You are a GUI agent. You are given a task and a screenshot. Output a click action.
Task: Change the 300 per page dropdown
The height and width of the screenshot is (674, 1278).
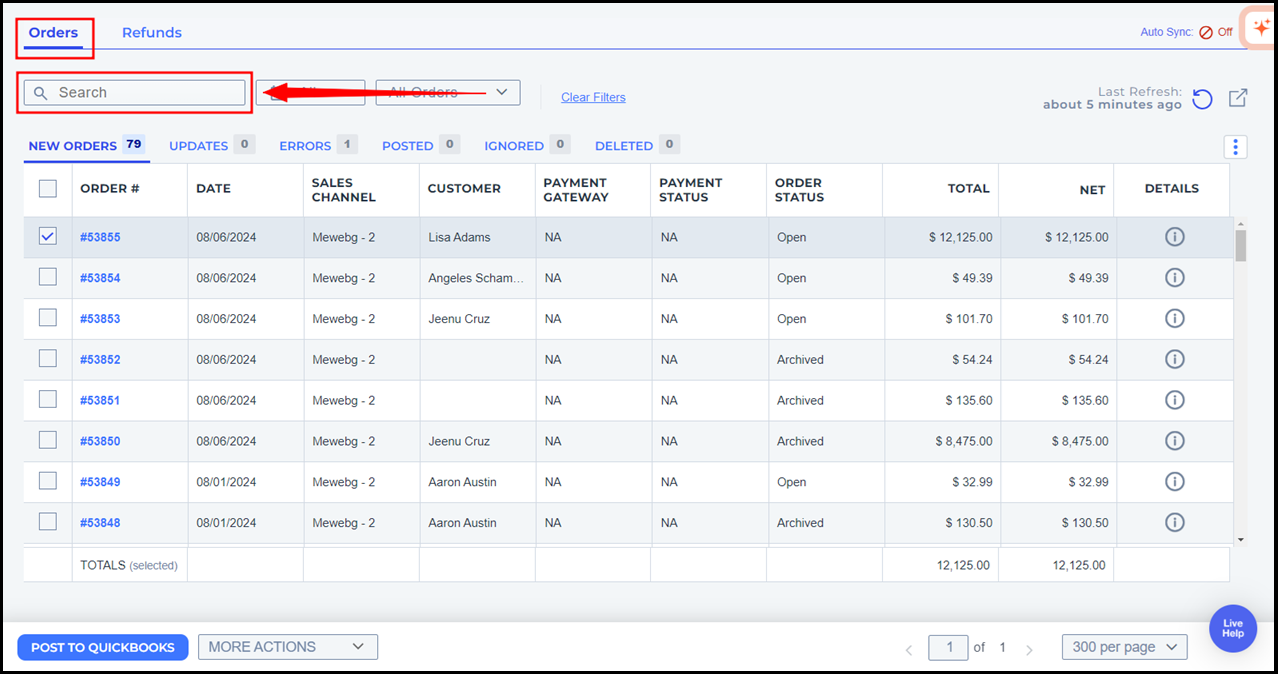pos(1124,647)
